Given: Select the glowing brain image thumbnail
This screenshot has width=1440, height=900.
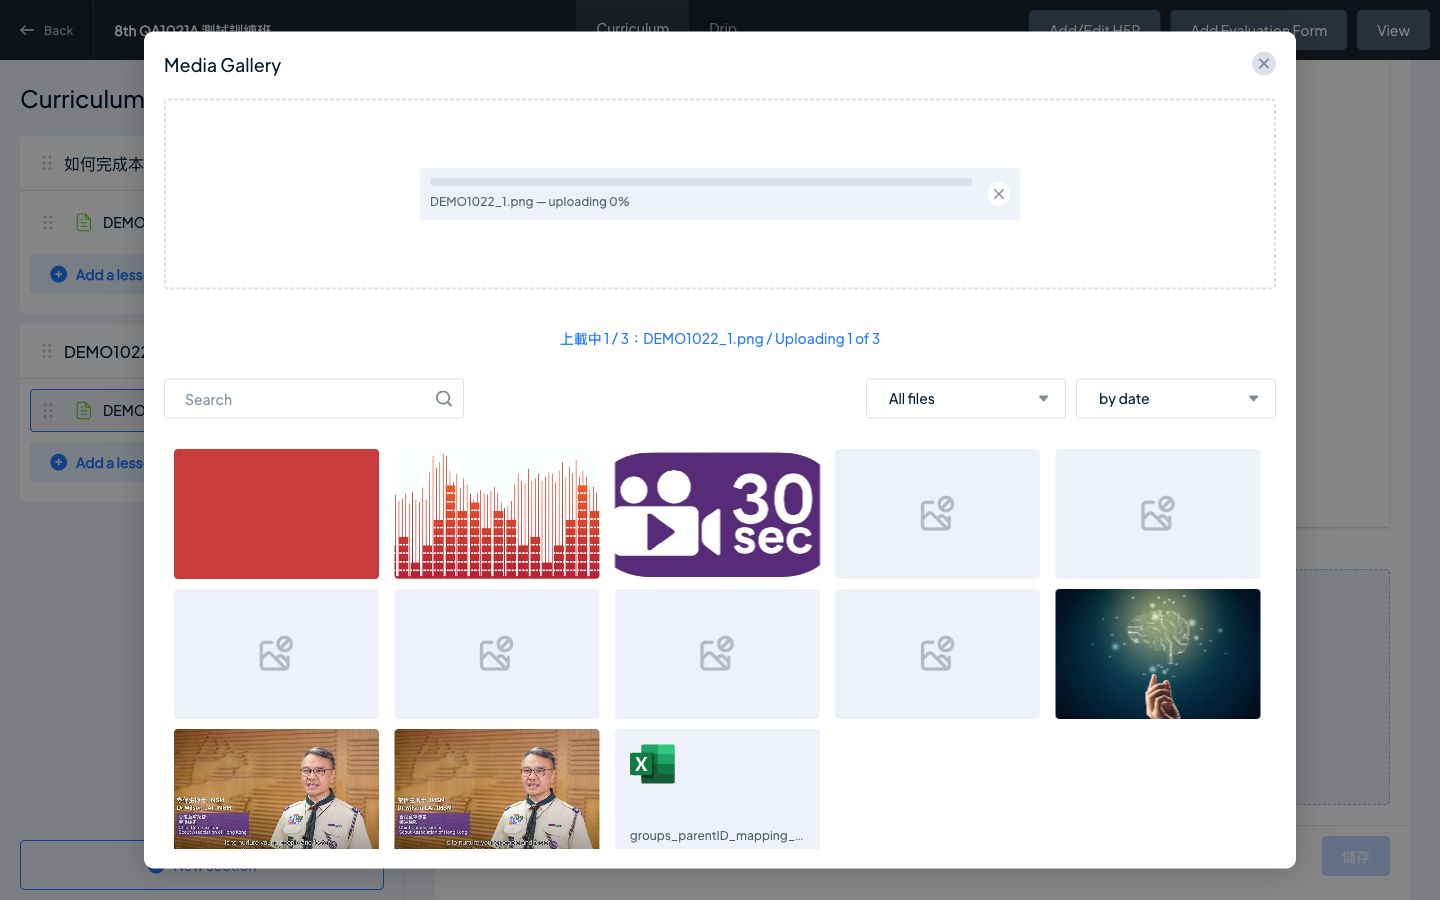Looking at the screenshot, I should tap(1158, 654).
